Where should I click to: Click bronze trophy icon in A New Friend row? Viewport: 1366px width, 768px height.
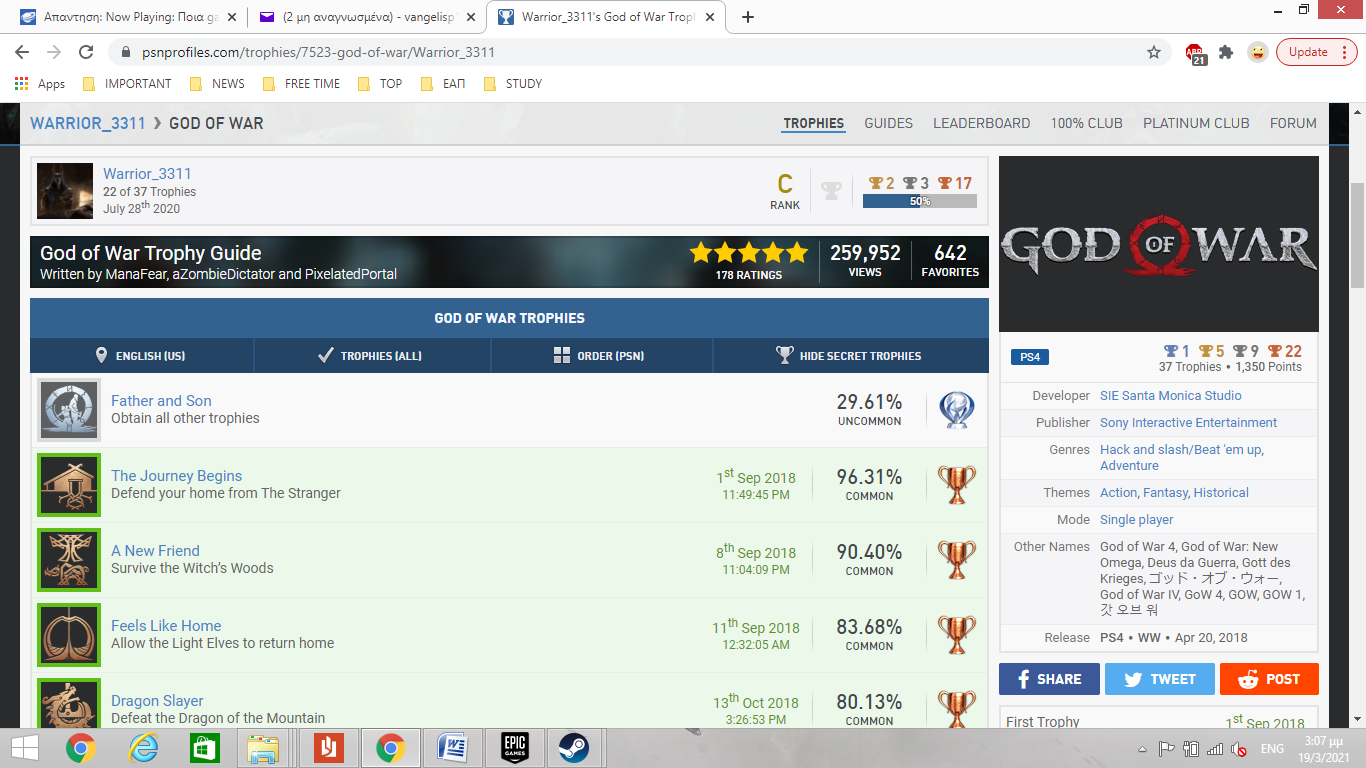click(x=956, y=560)
